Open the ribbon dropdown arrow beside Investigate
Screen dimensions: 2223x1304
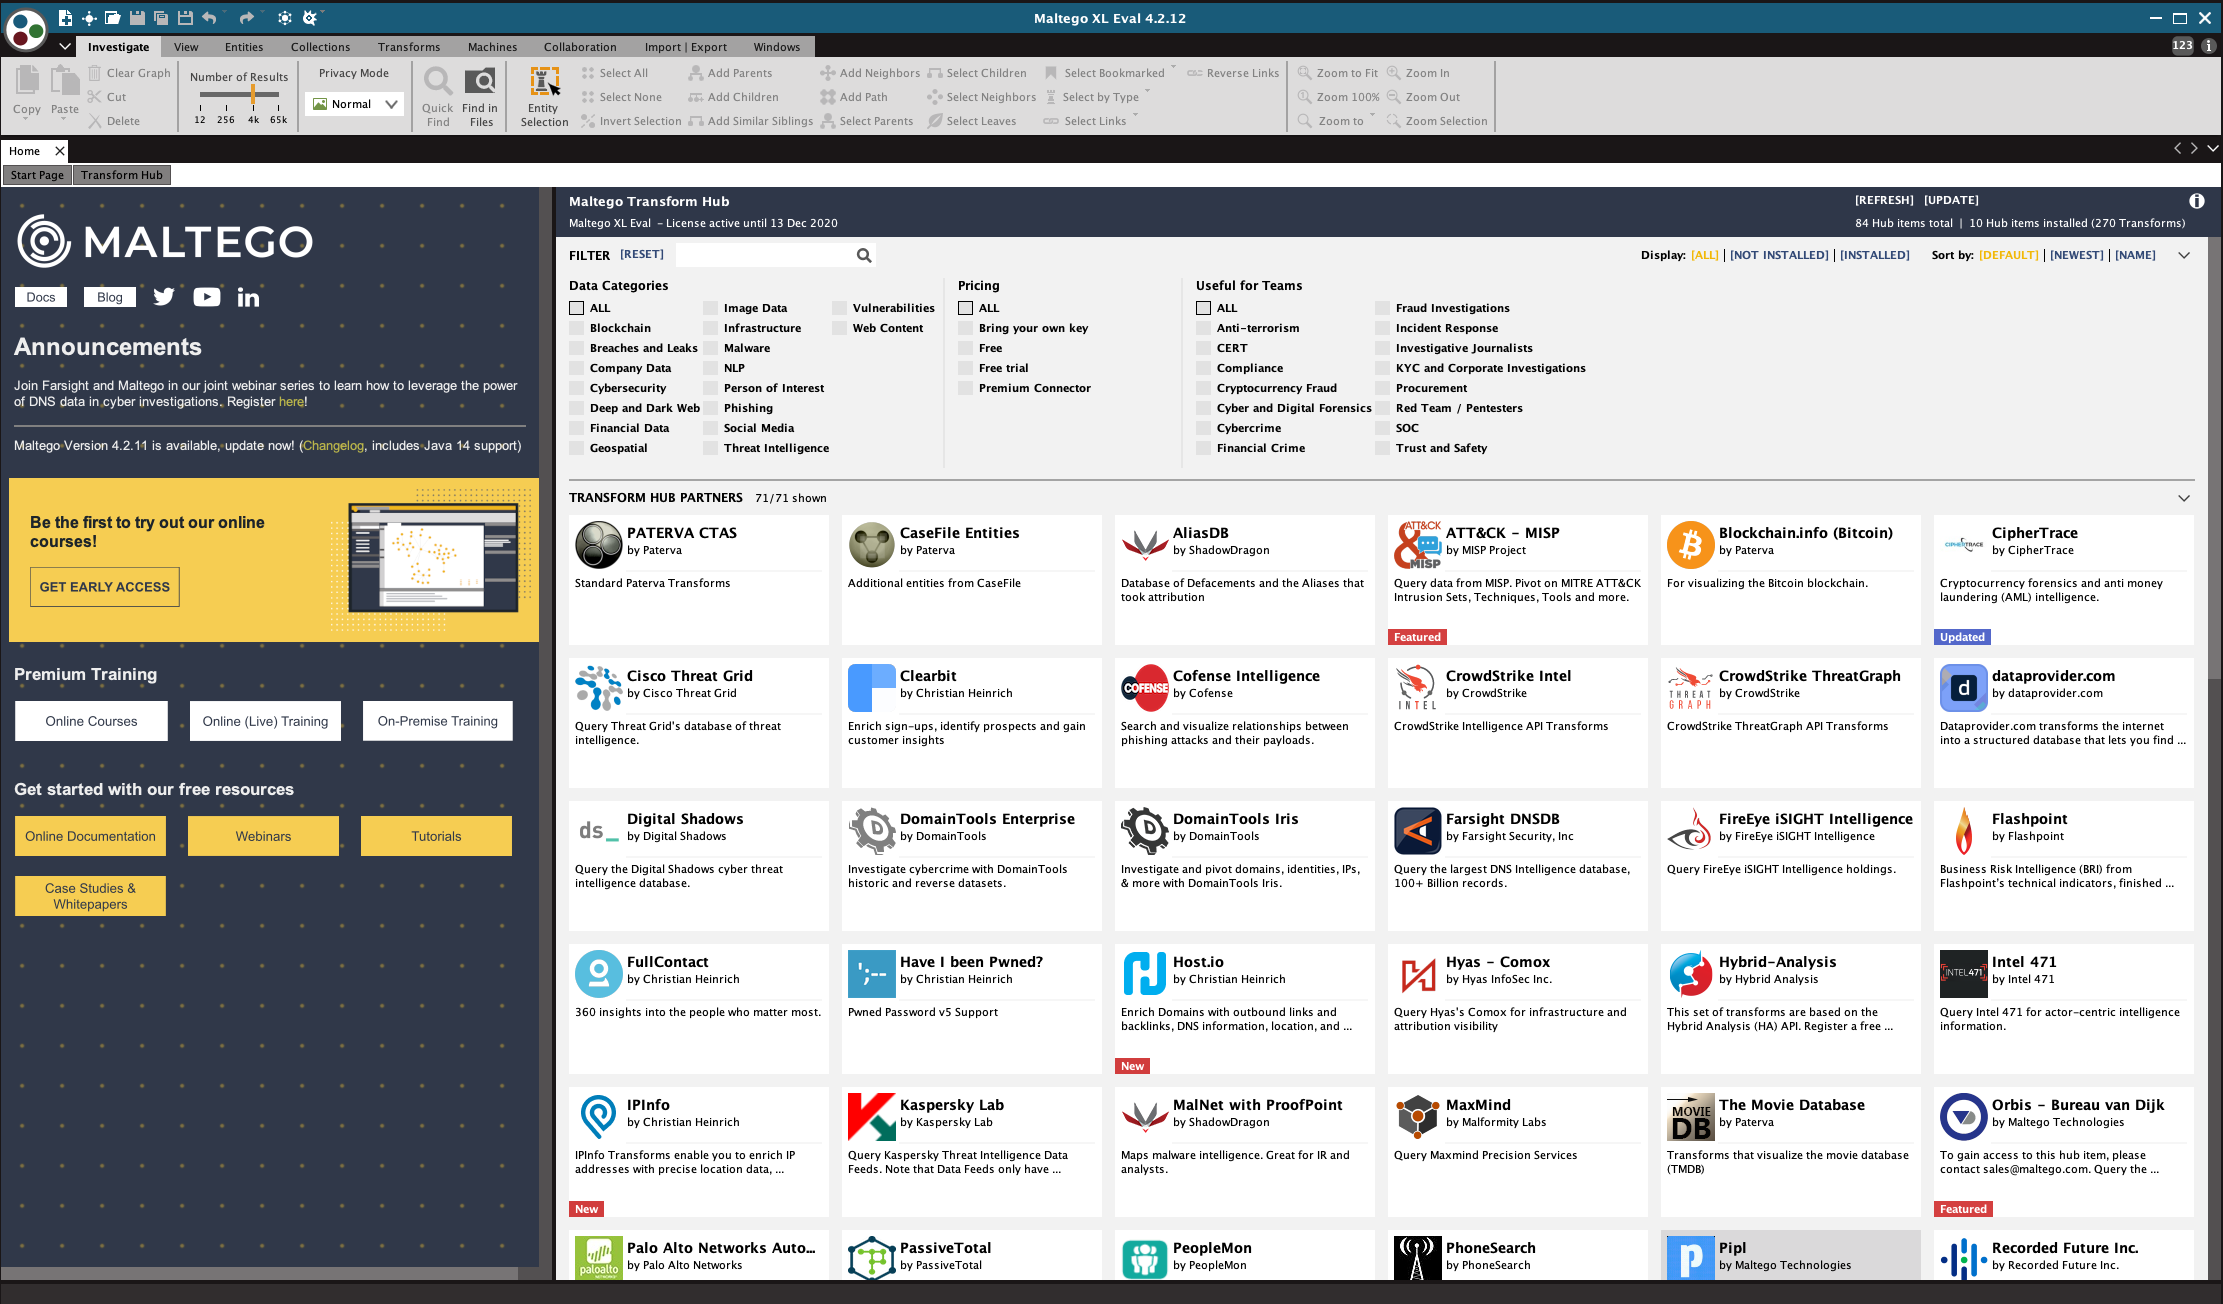(x=65, y=47)
